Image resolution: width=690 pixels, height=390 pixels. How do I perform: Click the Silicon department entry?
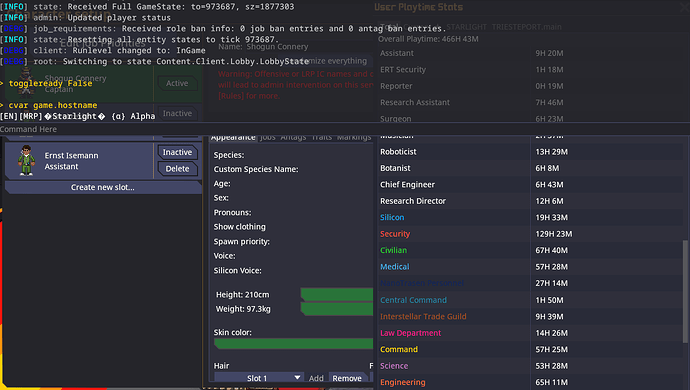(x=392, y=217)
